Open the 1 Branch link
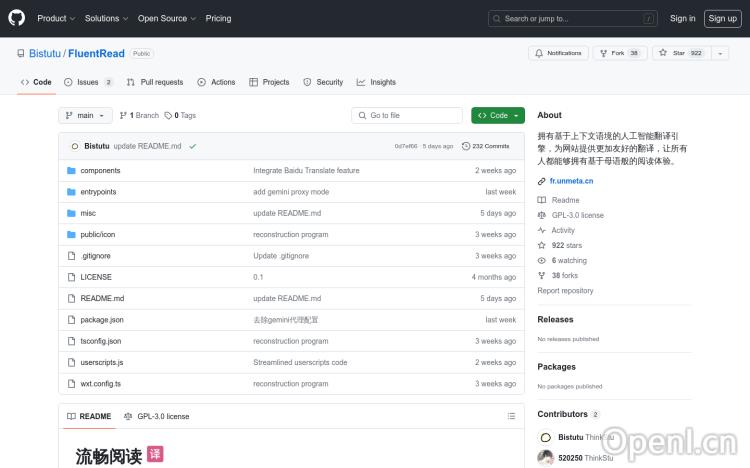 [x=139, y=115]
